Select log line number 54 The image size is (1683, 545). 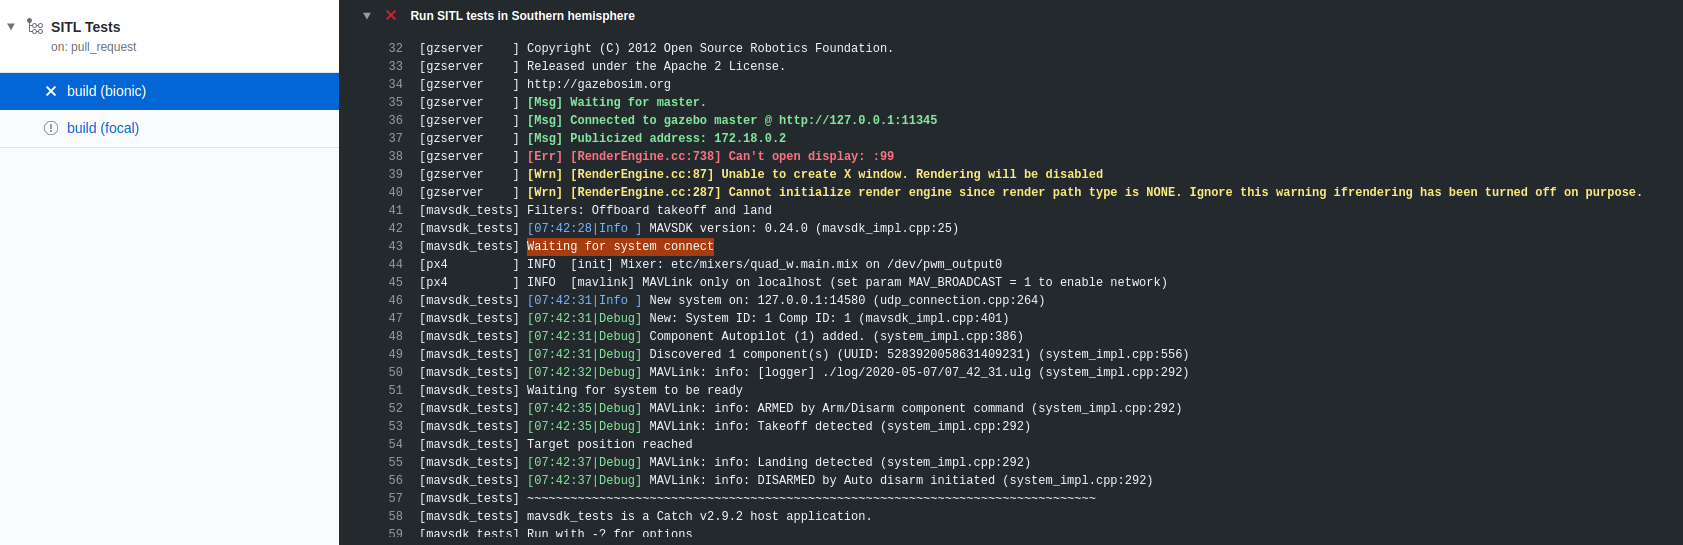(396, 444)
